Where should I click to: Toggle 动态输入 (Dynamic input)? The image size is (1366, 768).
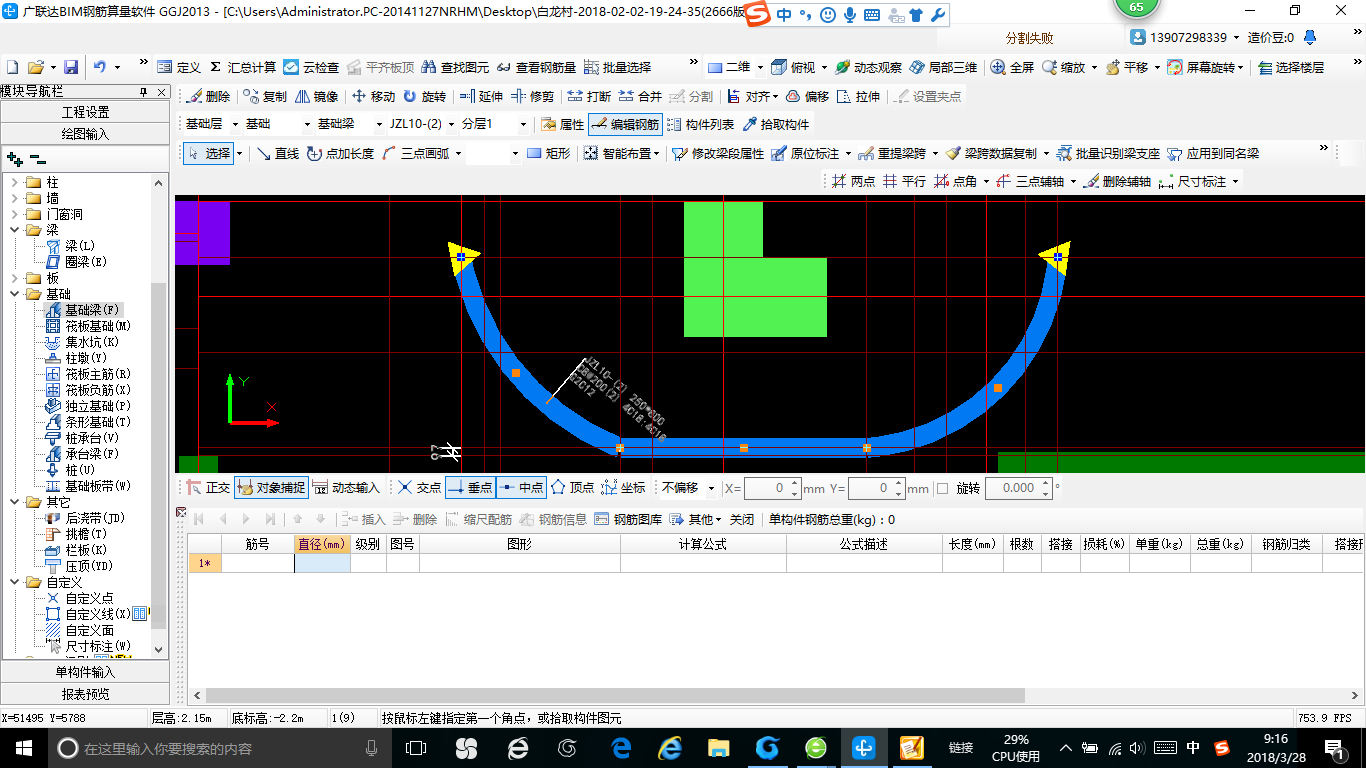(346, 488)
